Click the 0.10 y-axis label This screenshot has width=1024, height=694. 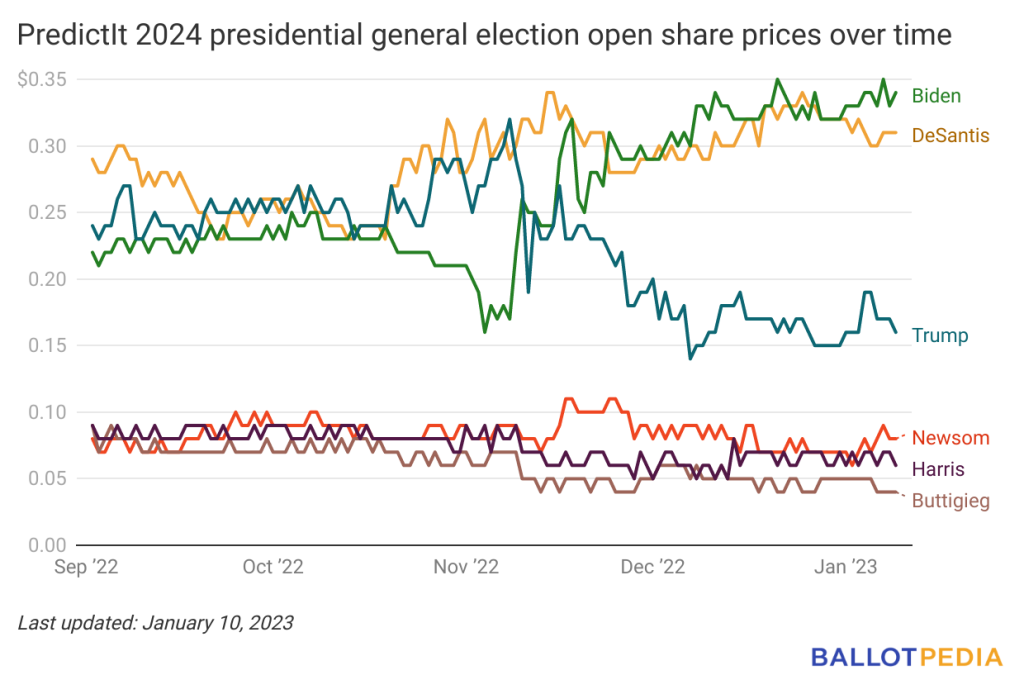[47, 413]
